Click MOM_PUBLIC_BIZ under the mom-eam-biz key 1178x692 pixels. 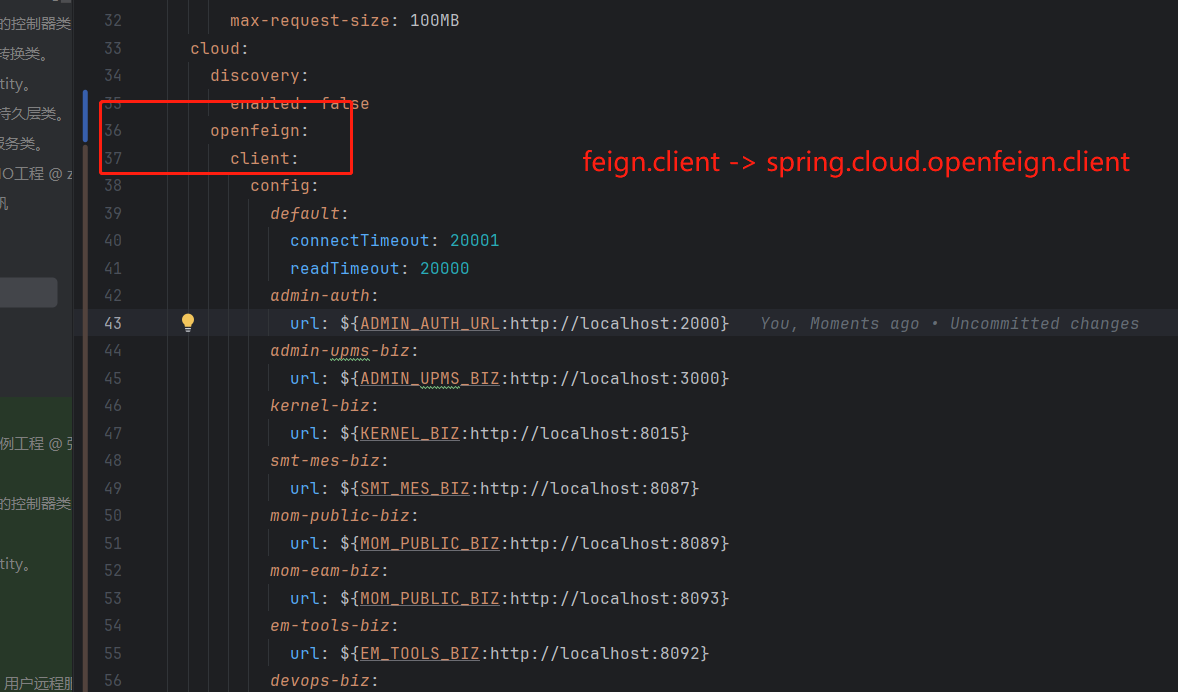point(429,598)
